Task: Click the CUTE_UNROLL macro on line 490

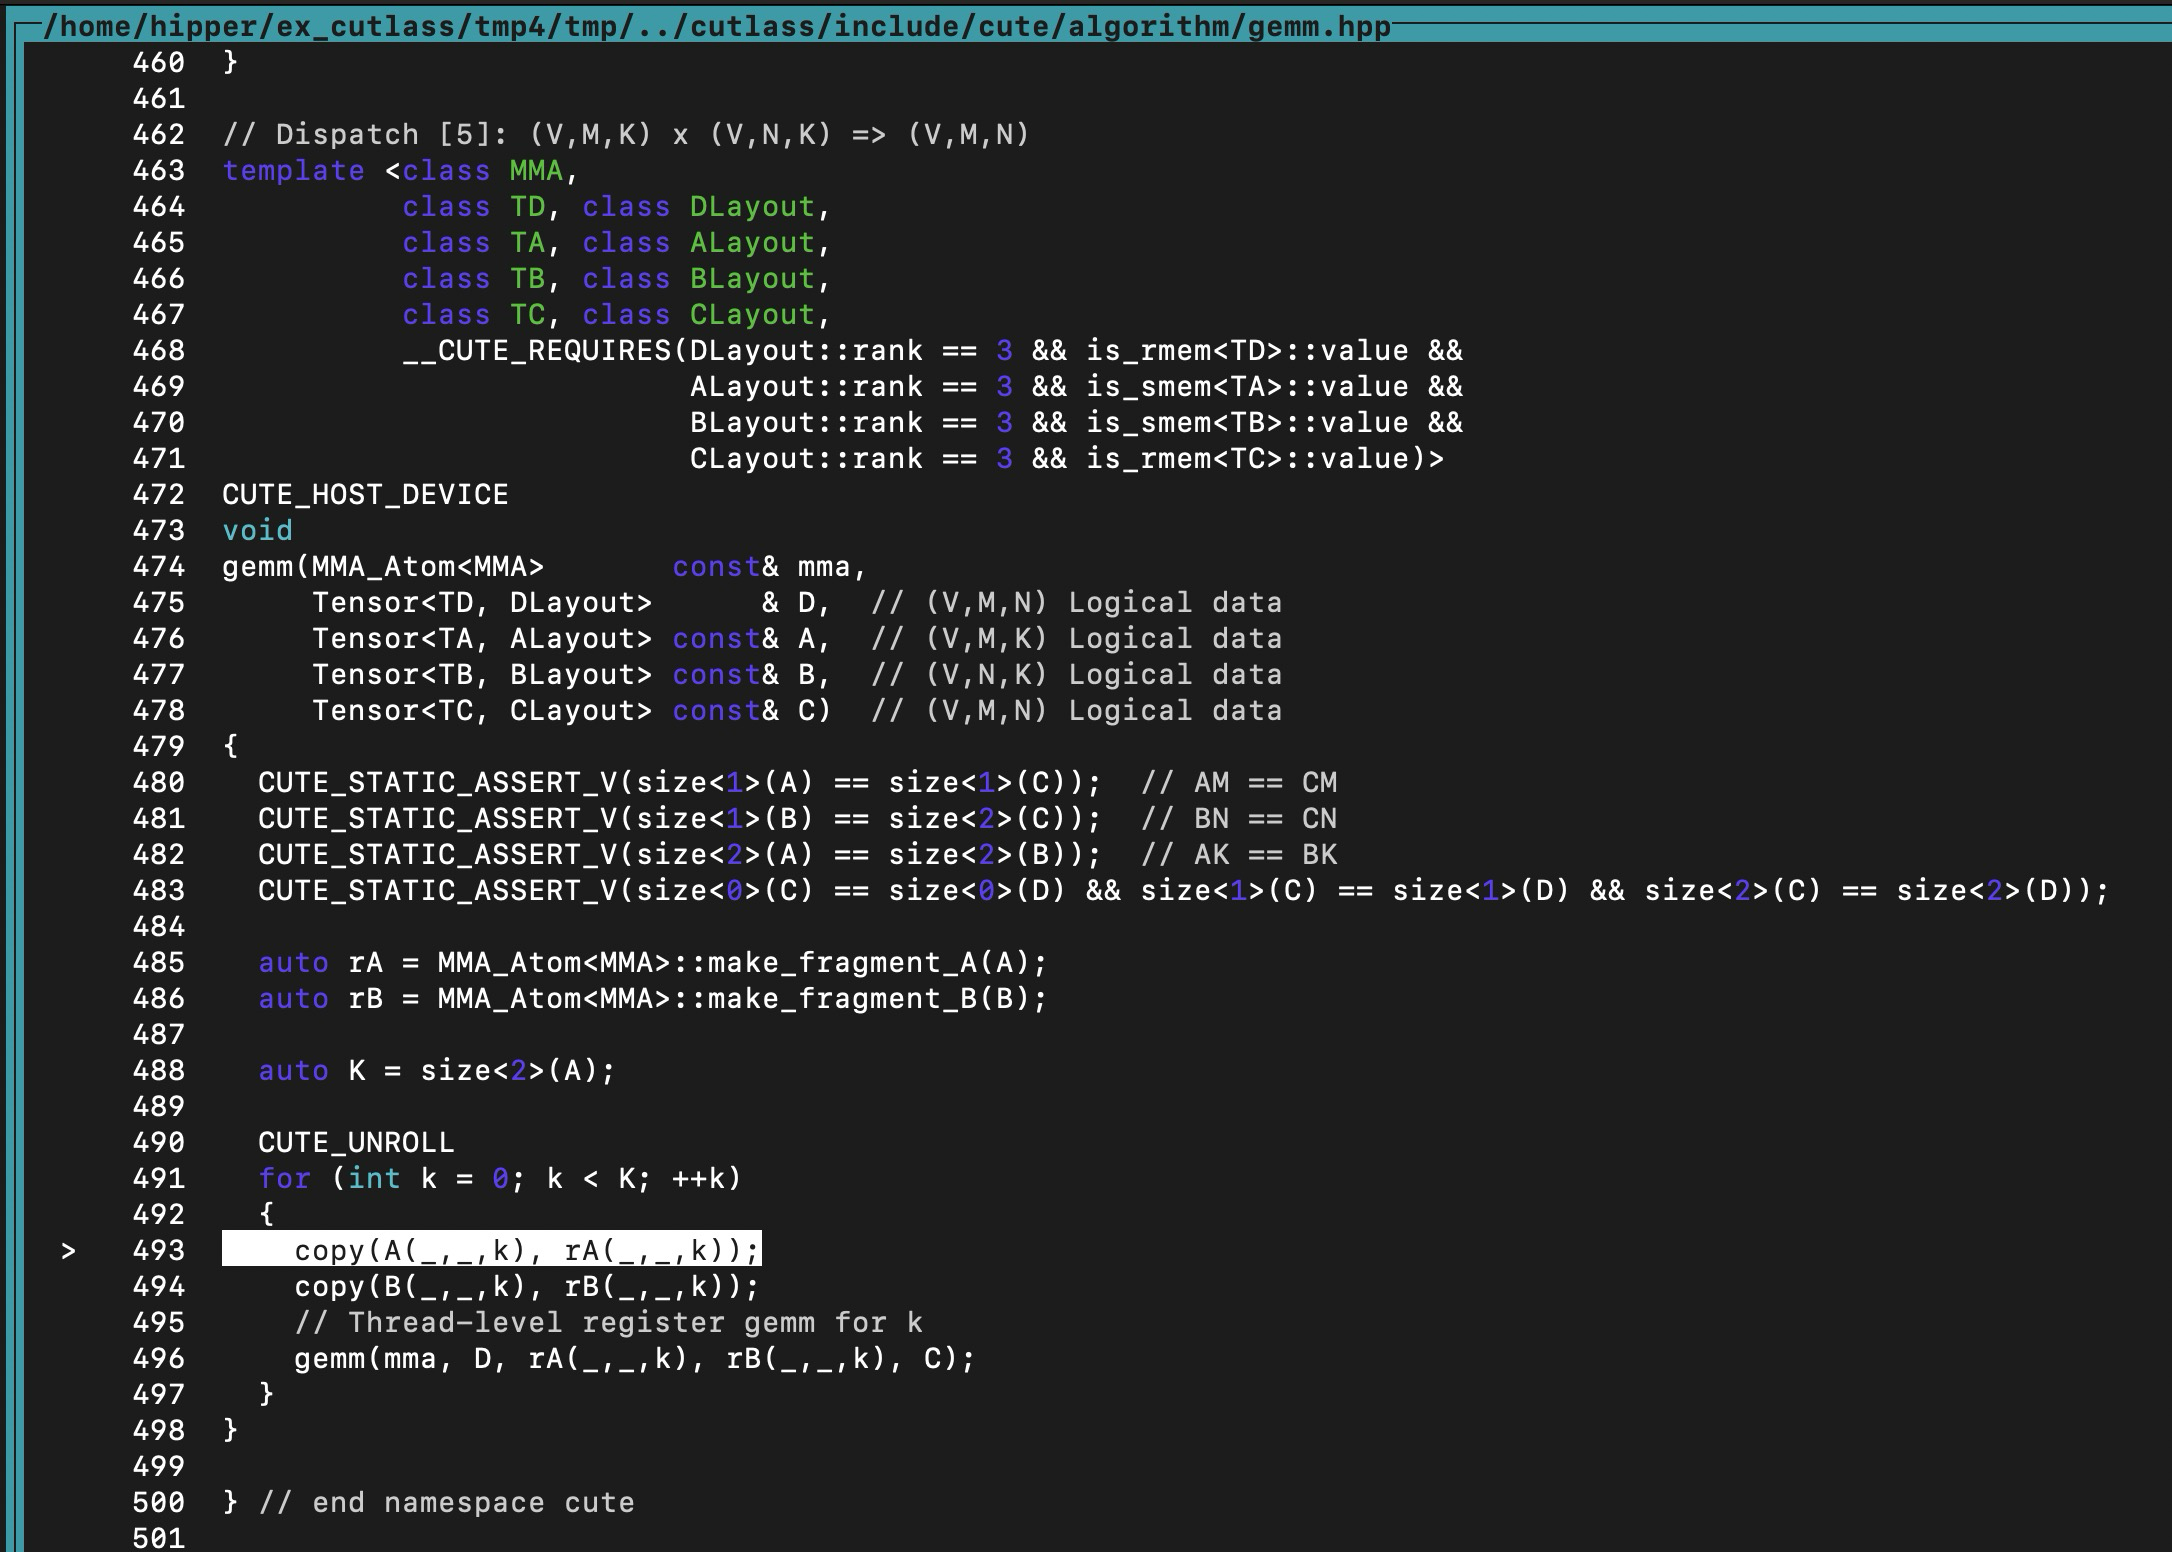Action: 355,1142
